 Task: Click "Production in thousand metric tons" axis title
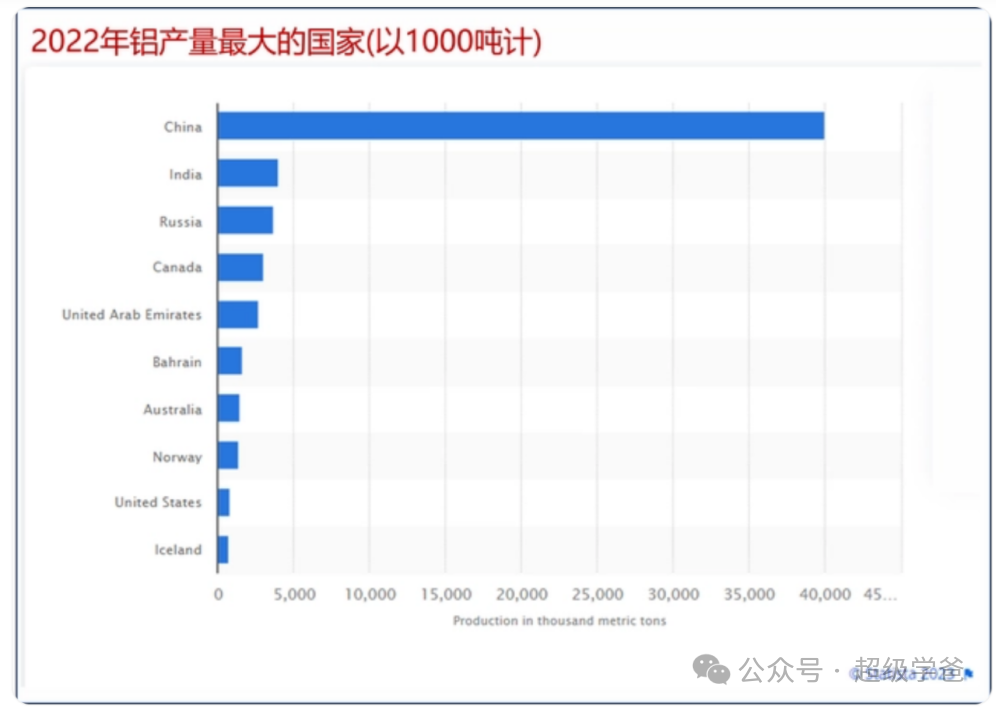click(x=559, y=621)
